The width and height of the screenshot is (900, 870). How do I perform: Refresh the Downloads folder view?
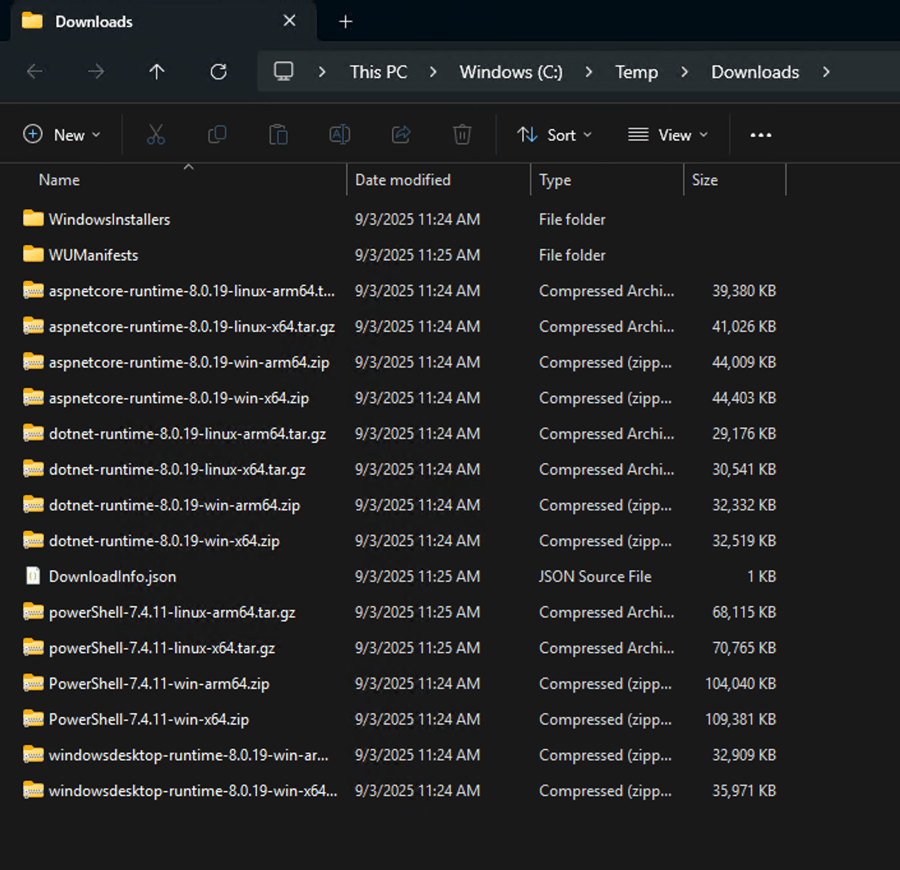coord(219,72)
